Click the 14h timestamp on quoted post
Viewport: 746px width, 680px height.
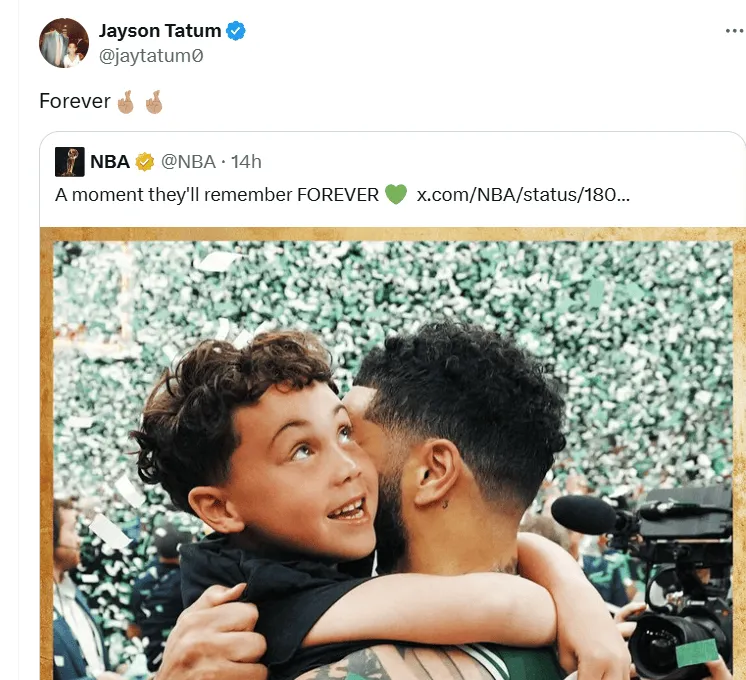[247, 162]
